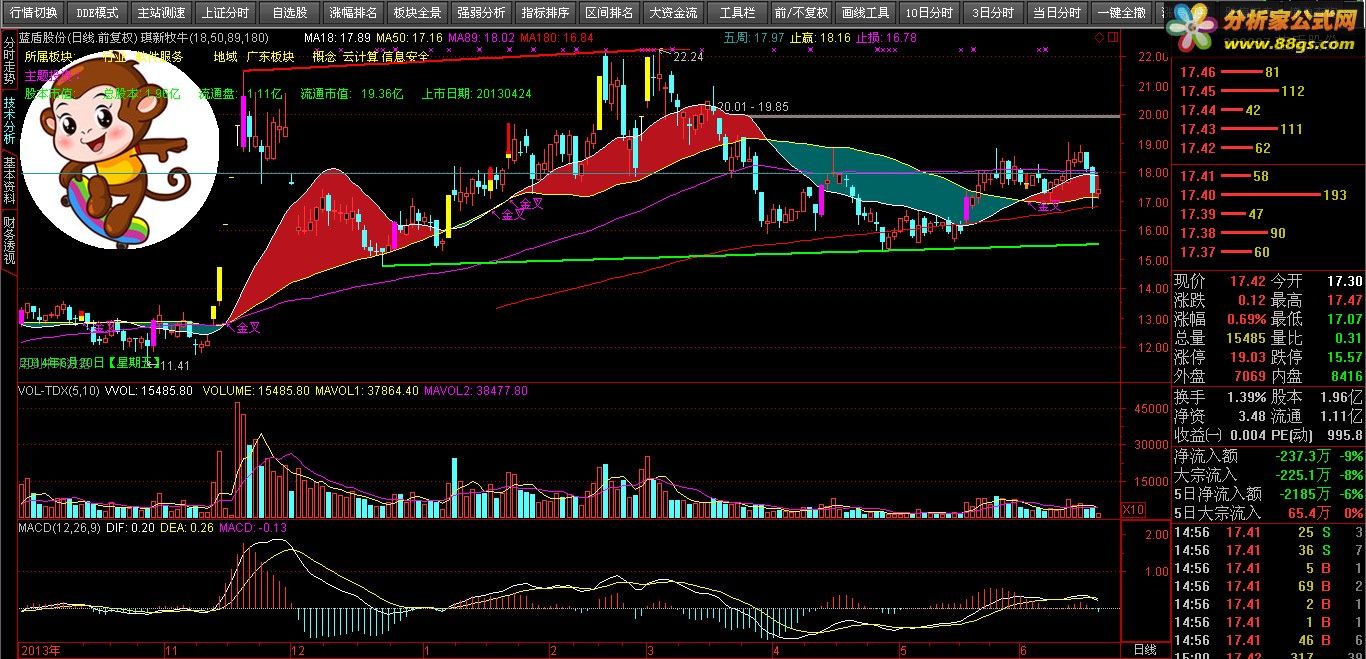Click the 日线 period label at bottom right
Viewport: 1366px width, 659px height.
tap(1145, 649)
